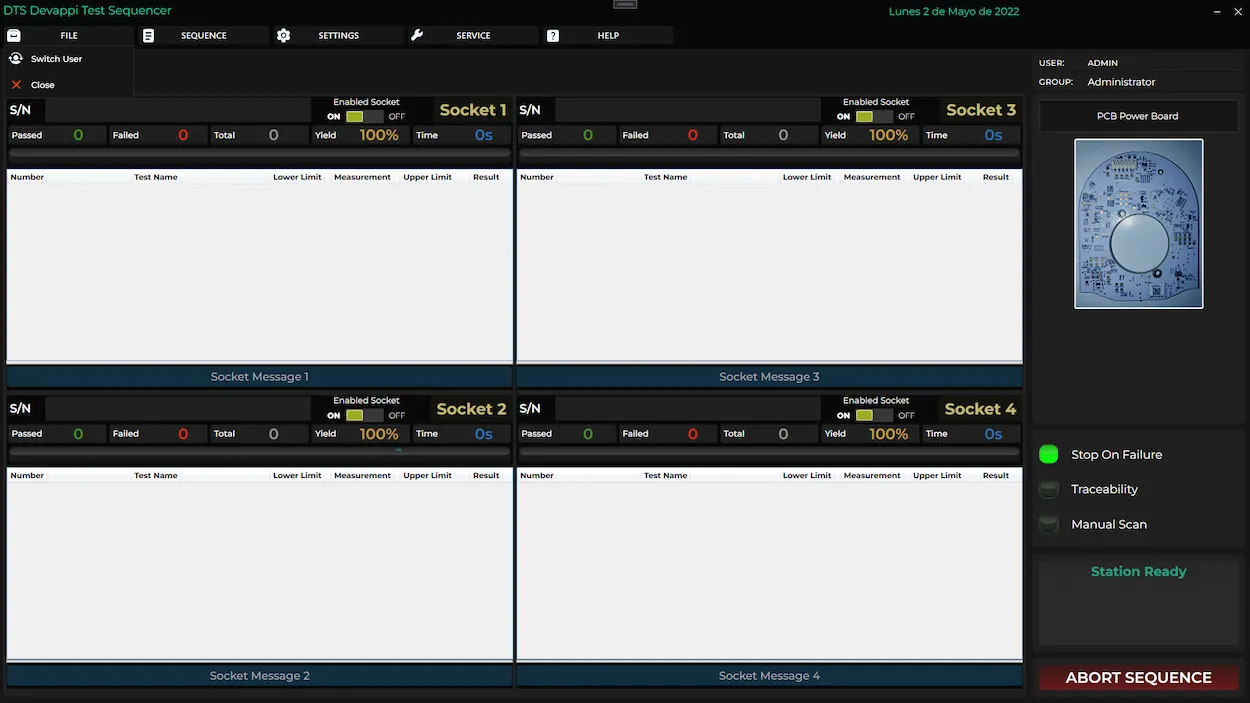Image resolution: width=1250 pixels, height=703 pixels.
Task: Click the PCB Power Board product button
Action: (1138, 116)
